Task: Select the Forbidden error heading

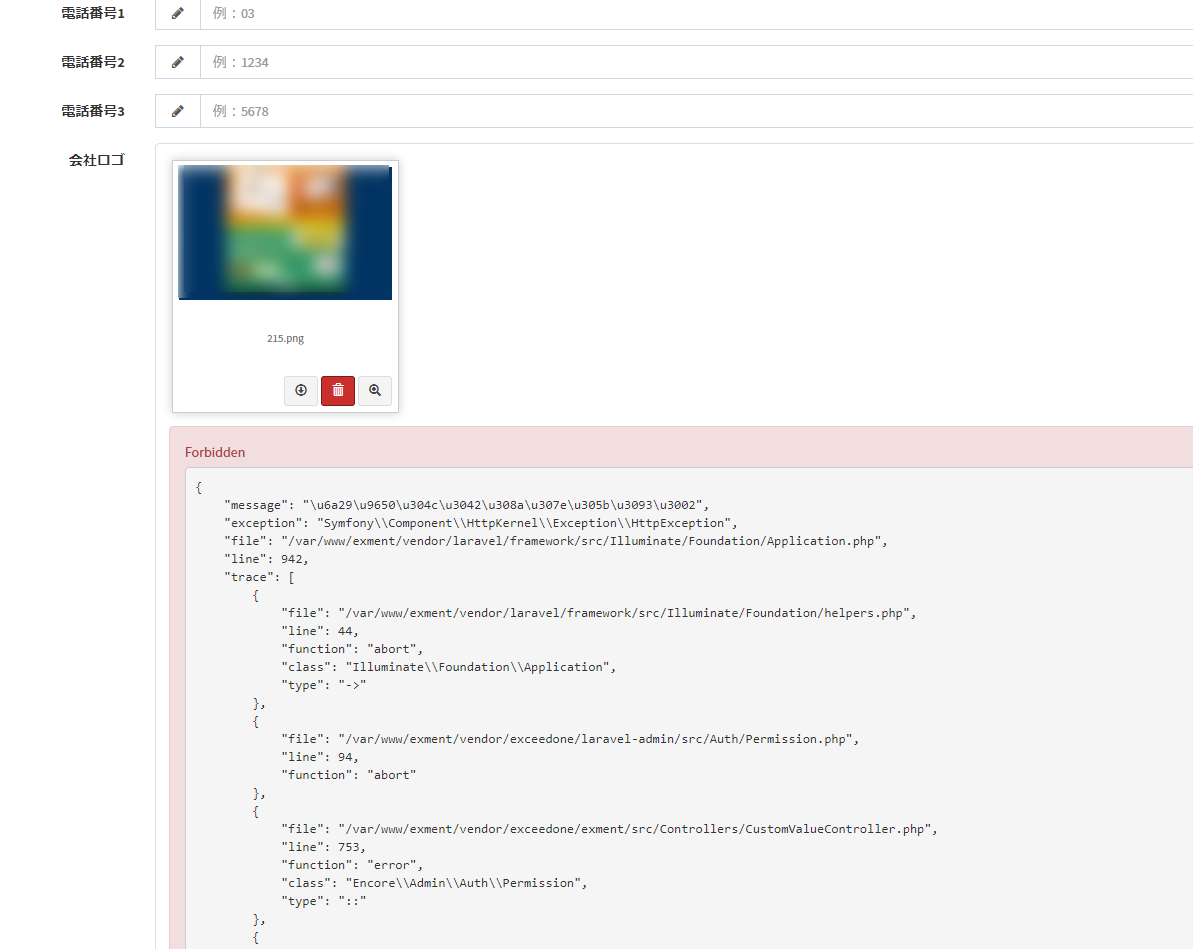Action: coord(215,452)
